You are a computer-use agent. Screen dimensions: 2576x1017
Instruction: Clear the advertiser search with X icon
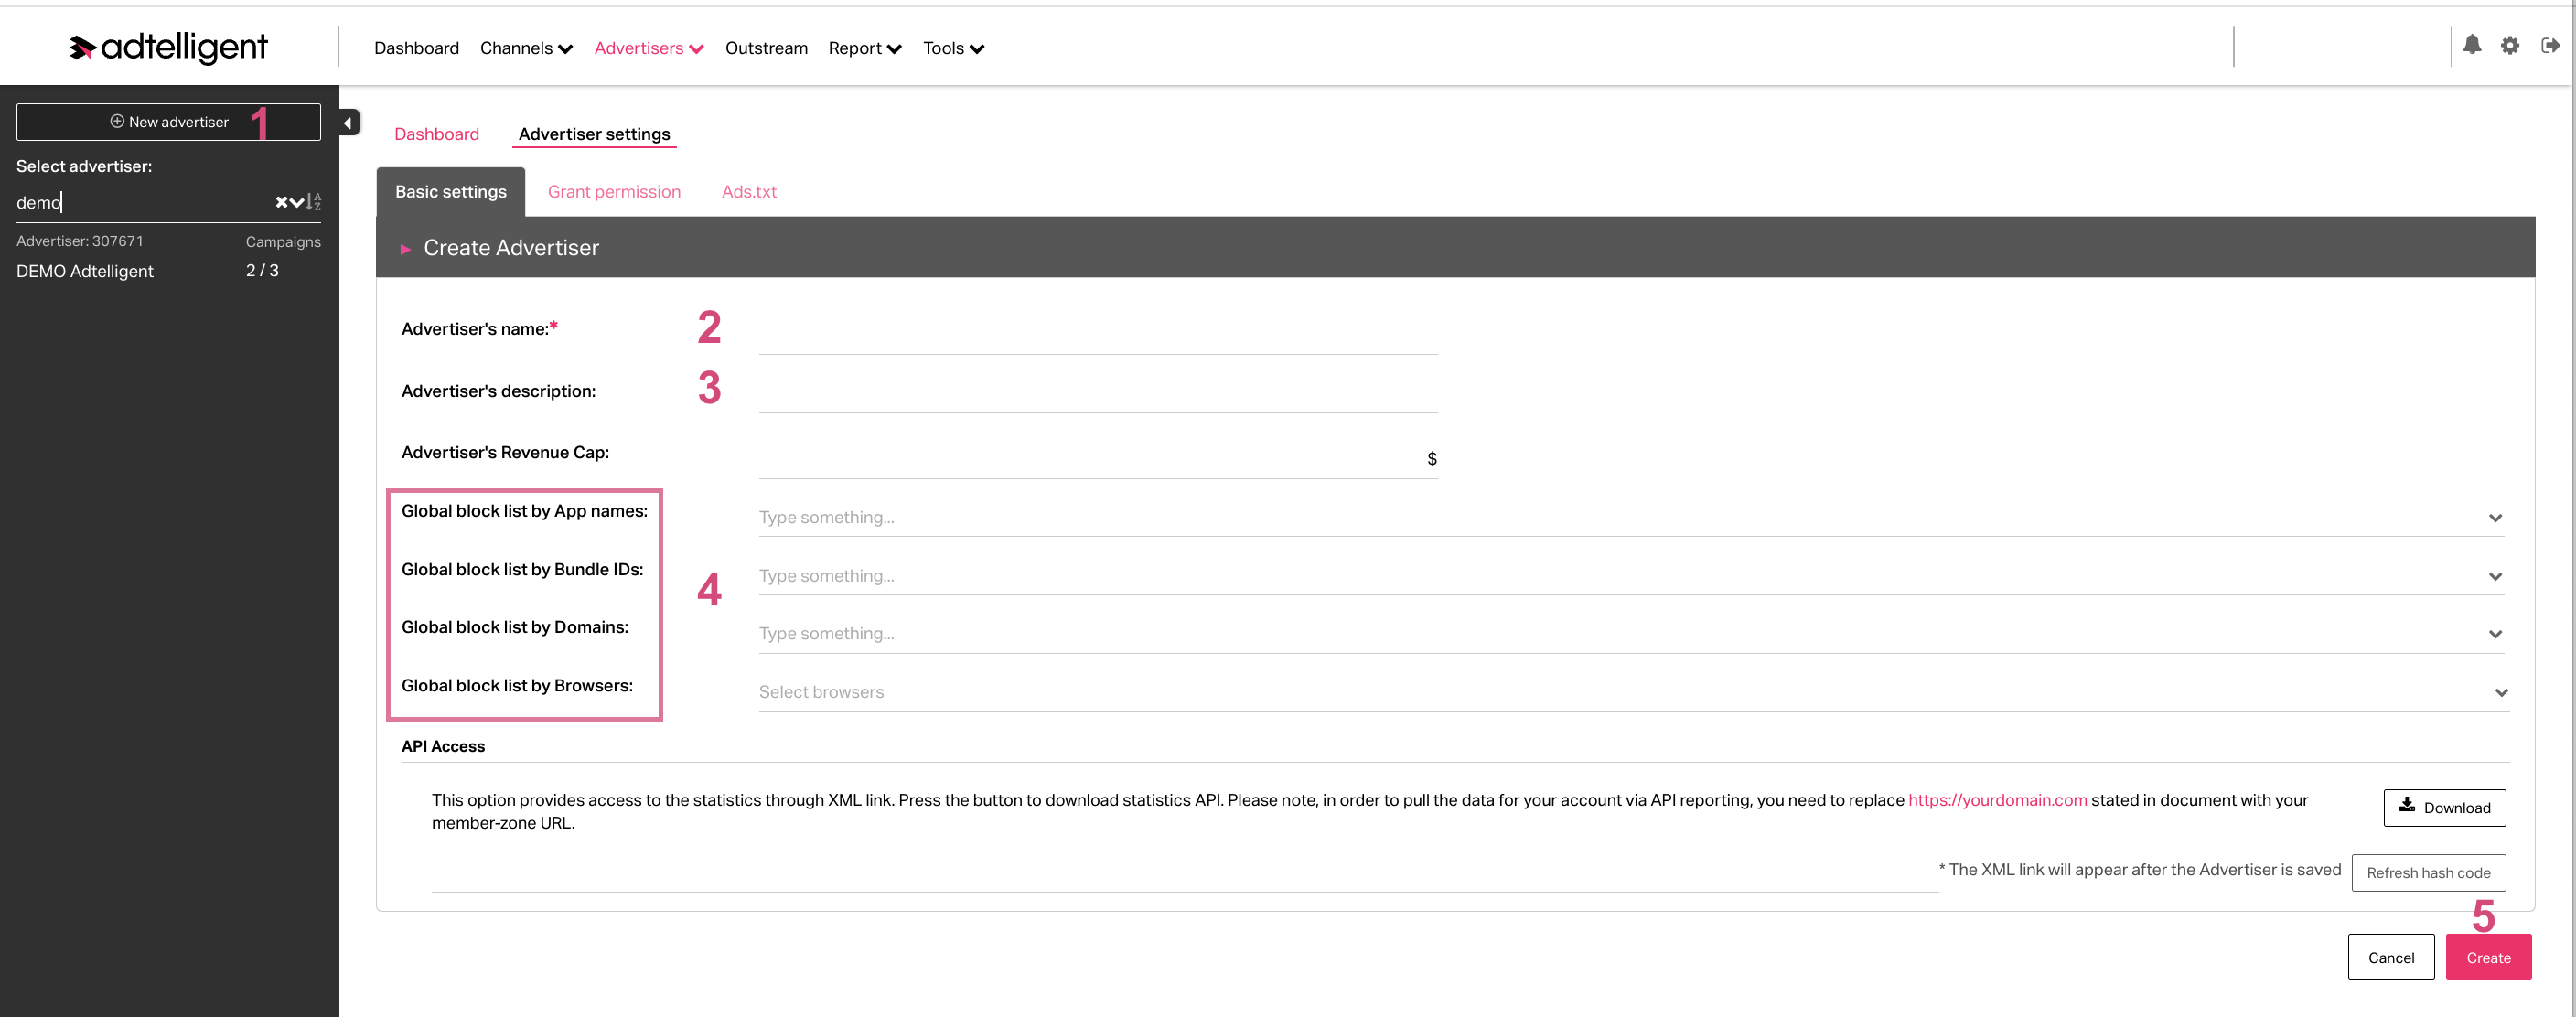coord(281,202)
